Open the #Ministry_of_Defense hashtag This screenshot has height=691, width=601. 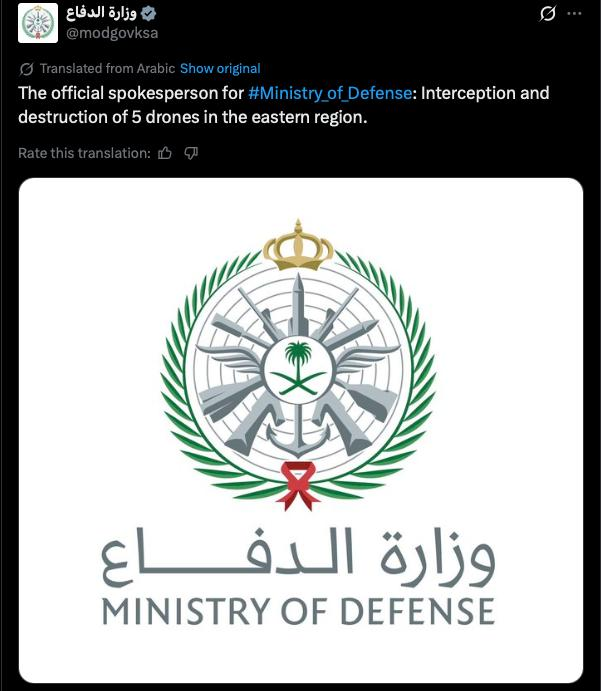(x=330, y=94)
